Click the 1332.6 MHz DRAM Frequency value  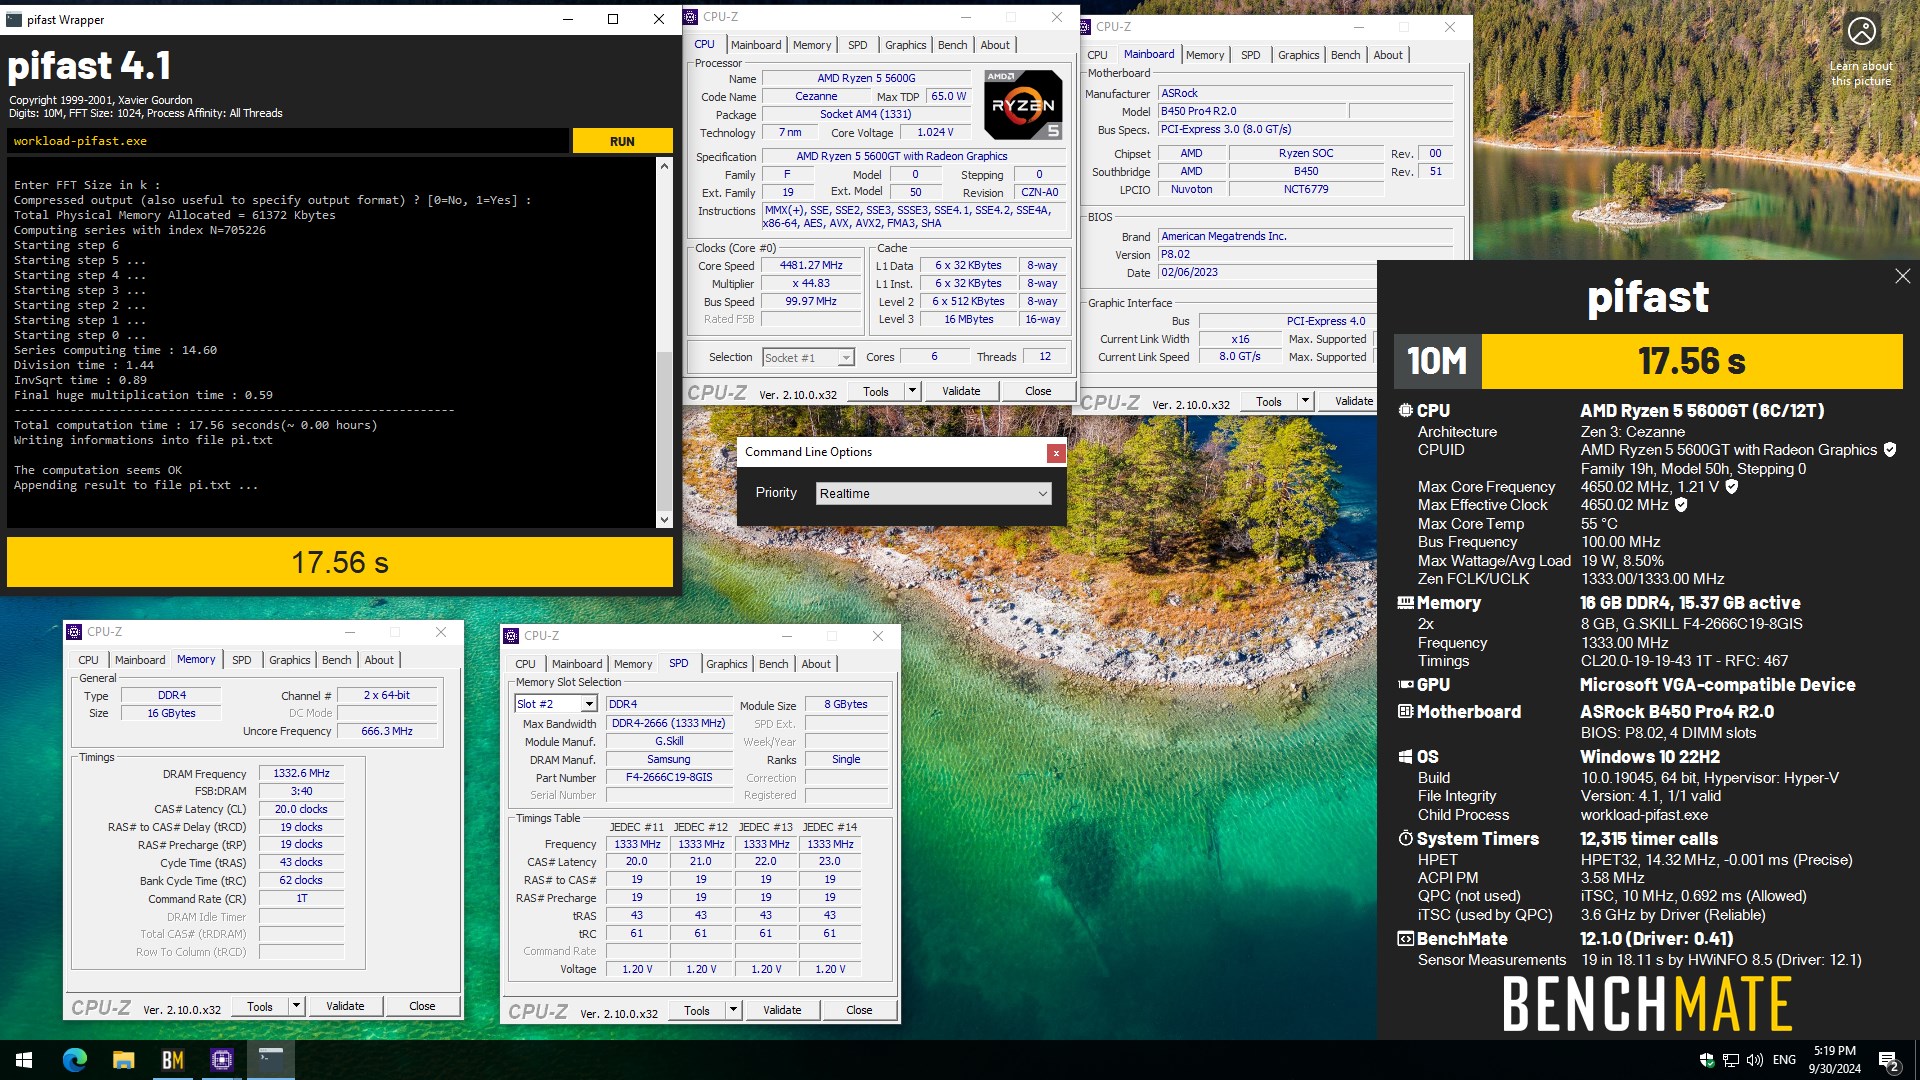pyautogui.click(x=301, y=773)
